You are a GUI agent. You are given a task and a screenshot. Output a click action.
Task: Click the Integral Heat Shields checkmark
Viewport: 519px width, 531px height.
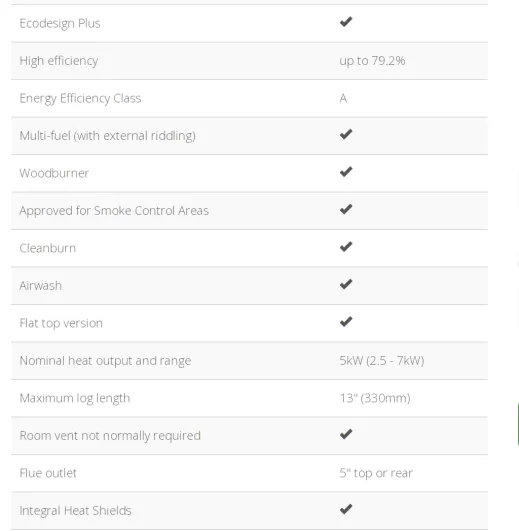click(x=346, y=509)
